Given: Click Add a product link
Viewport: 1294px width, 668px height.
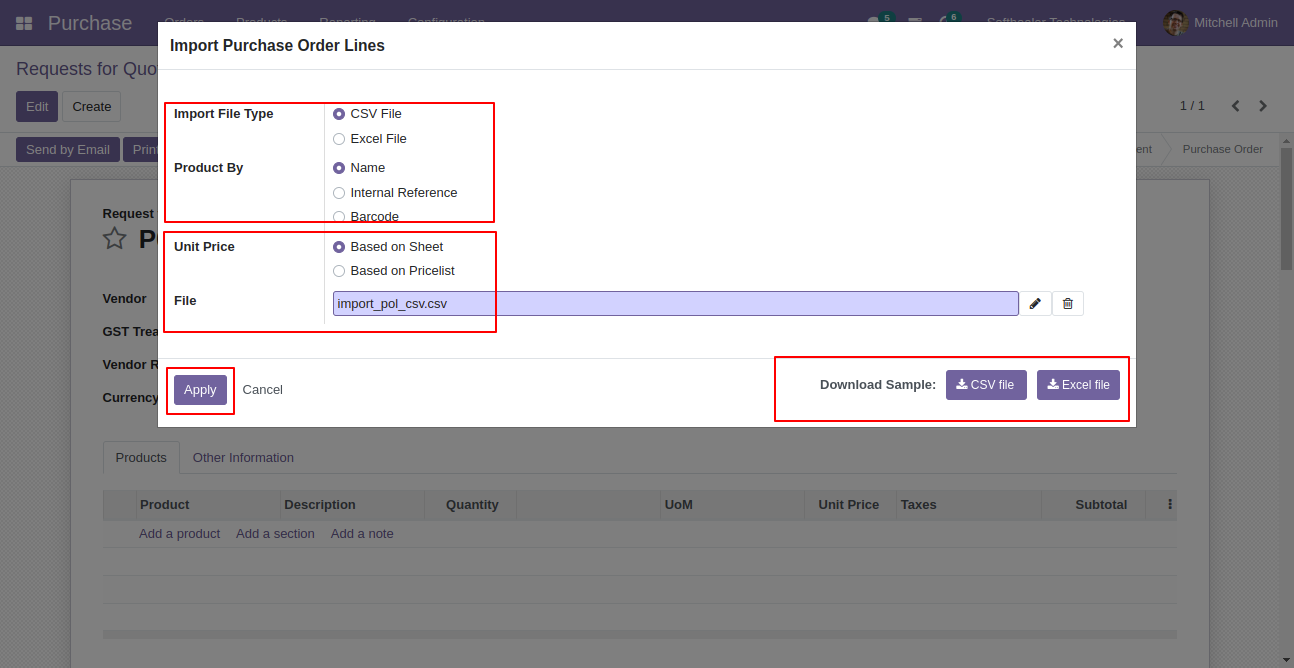Looking at the screenshot, I should (x=179, y=534).
